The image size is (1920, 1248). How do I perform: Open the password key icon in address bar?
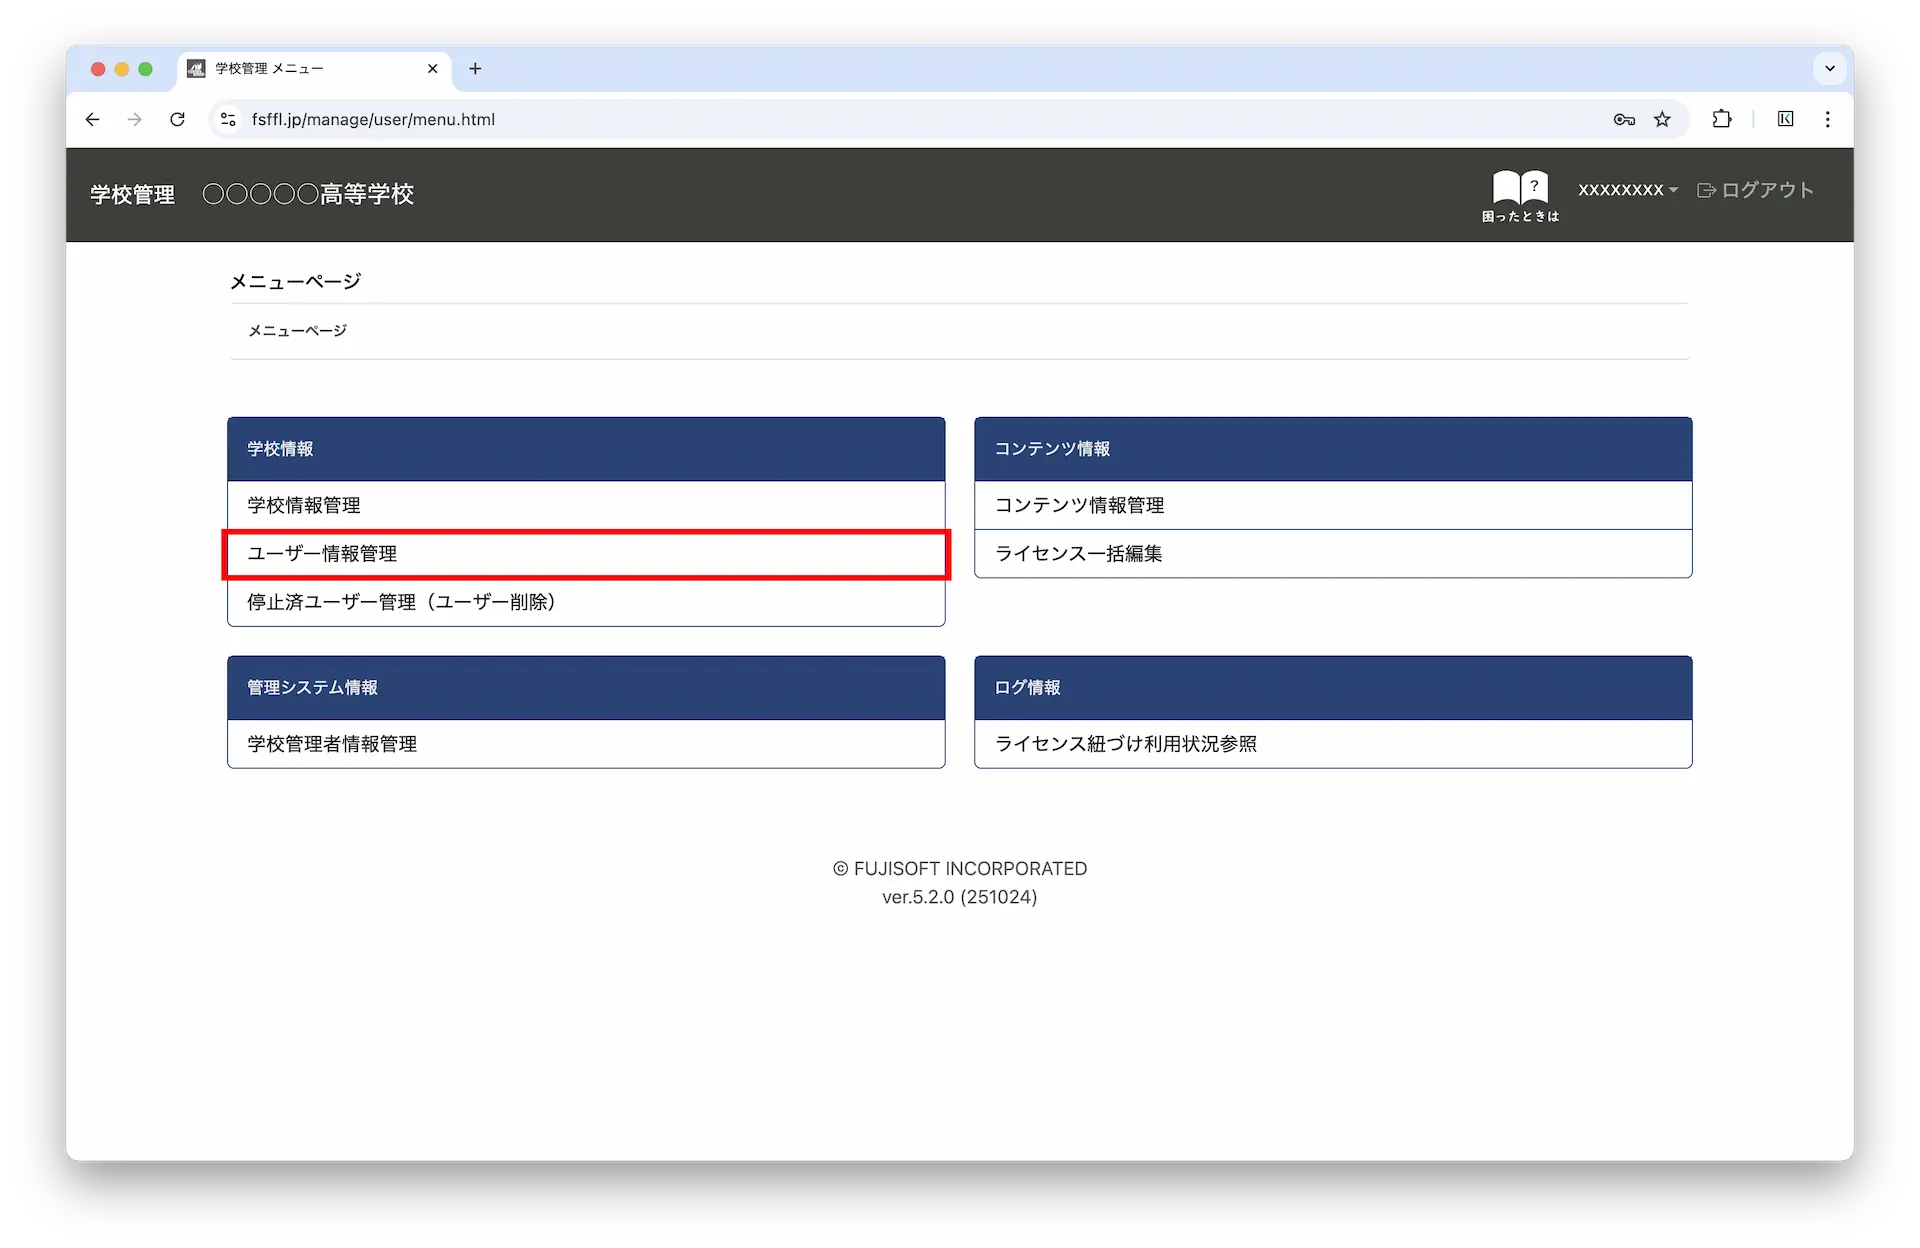(1624, 119)
